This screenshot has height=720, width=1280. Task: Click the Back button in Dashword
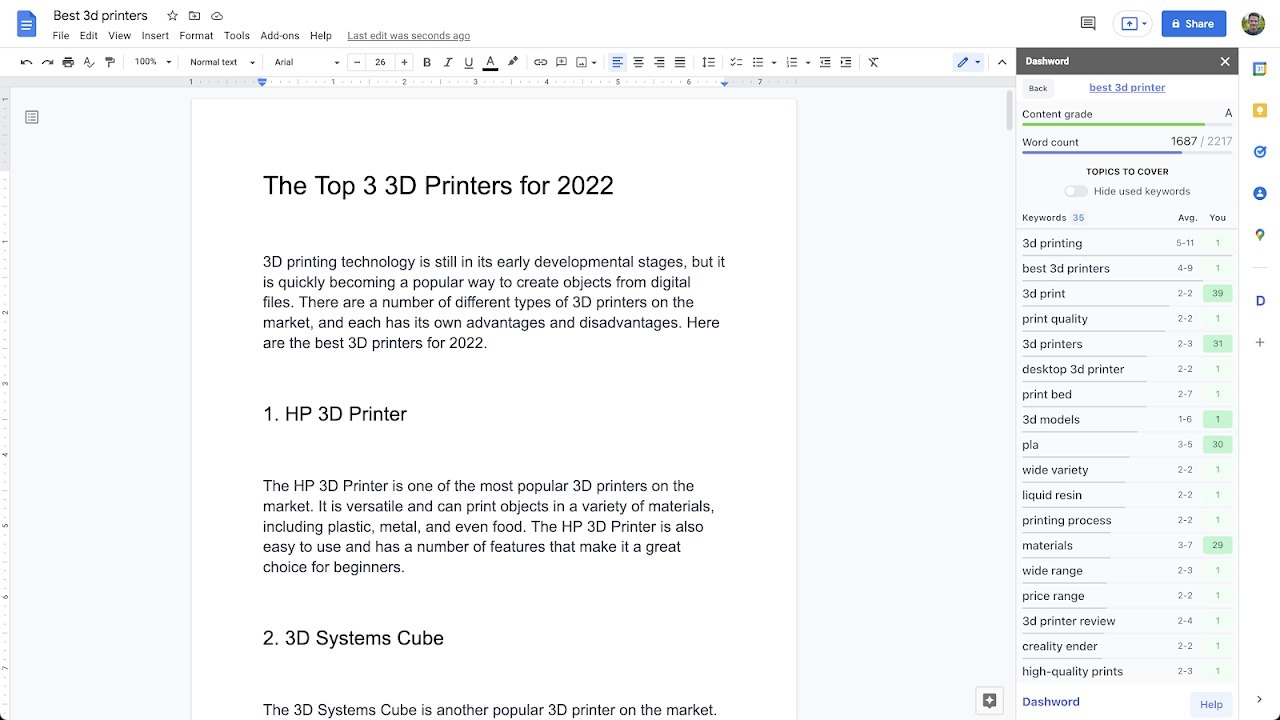click(x=1038, y=88)
